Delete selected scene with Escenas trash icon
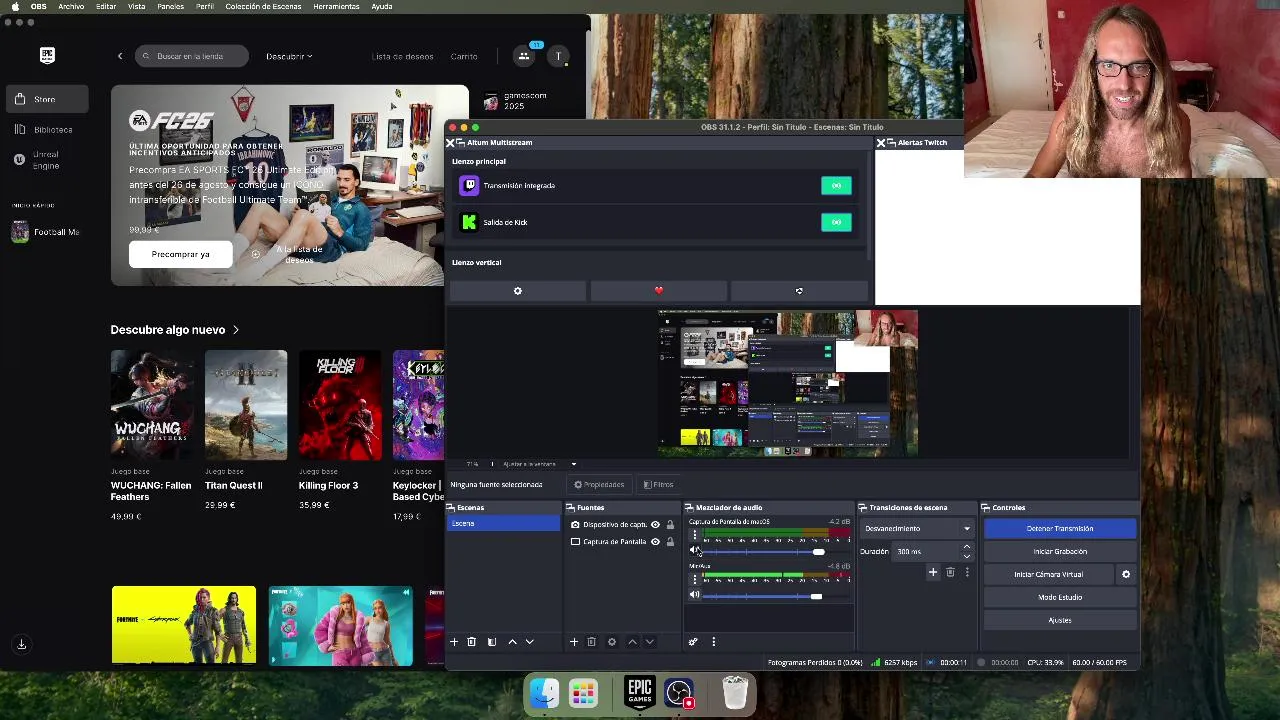Screen dimensions: 1280x720 pos(472,642)
